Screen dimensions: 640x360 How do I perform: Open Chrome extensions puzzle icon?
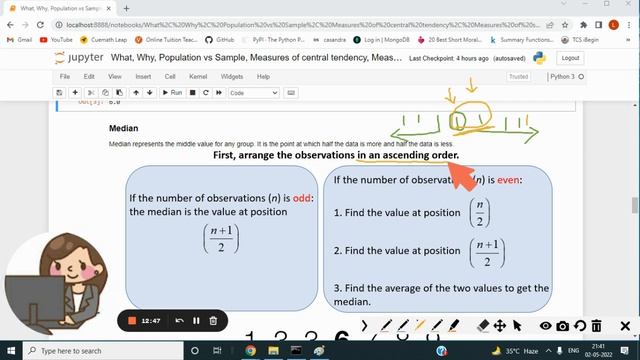[584, 25]
